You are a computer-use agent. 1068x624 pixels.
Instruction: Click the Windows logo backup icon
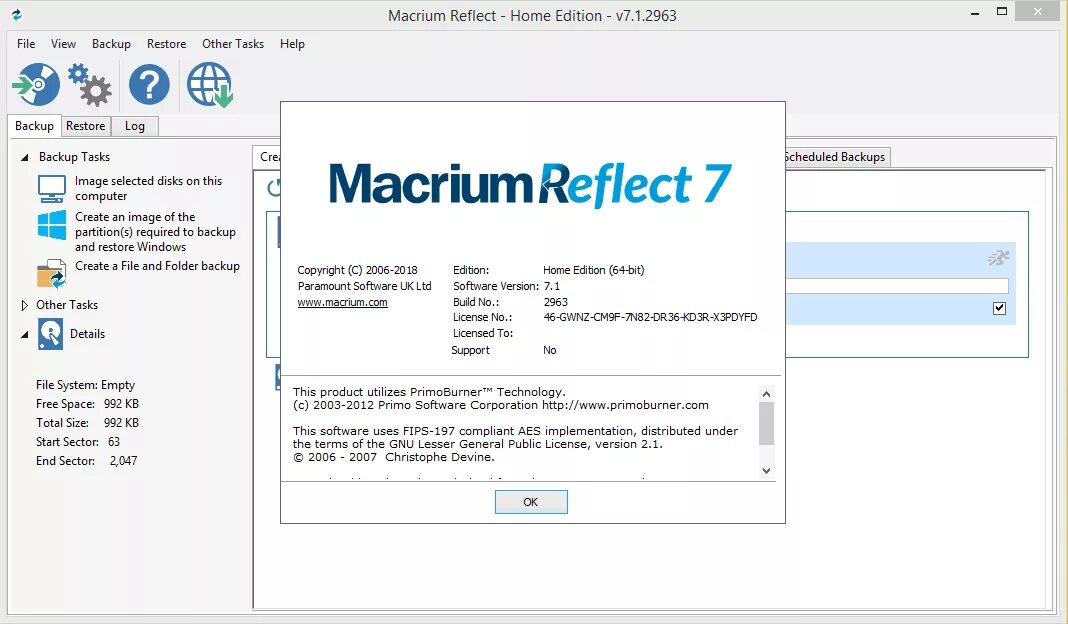(52, 225)
